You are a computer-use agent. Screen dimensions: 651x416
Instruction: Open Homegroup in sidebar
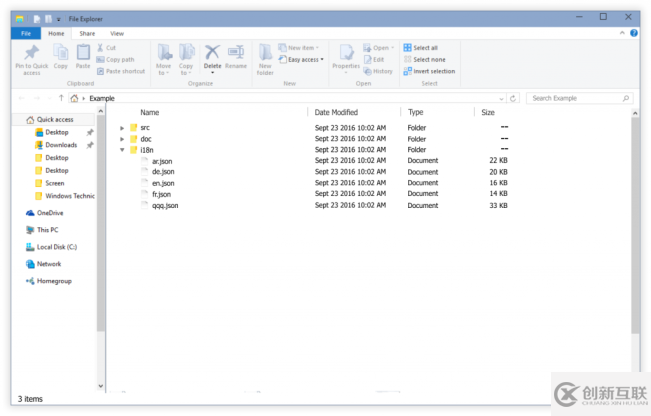pyautogui.click(x=49, y=281)
